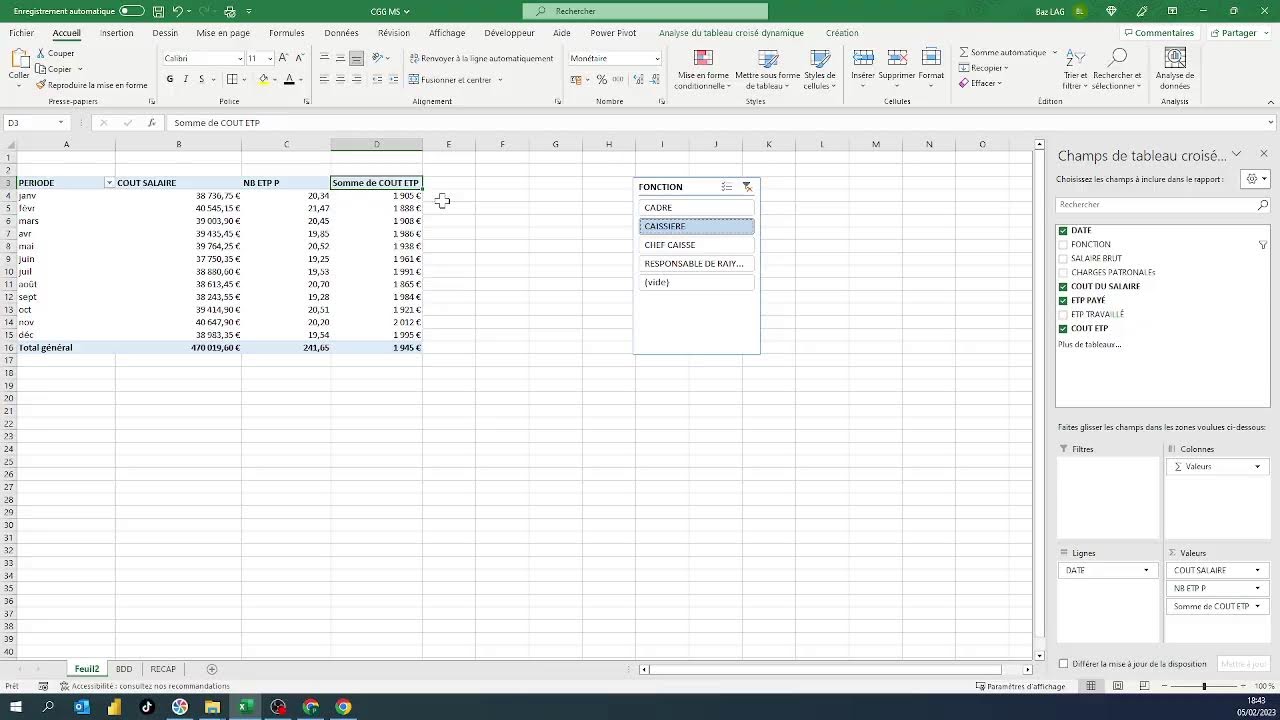The width and height of the screenshot is (1280, 720).
Task: Click the Coller paste icon
Action: pyautogui.click(x=18, y=59)
